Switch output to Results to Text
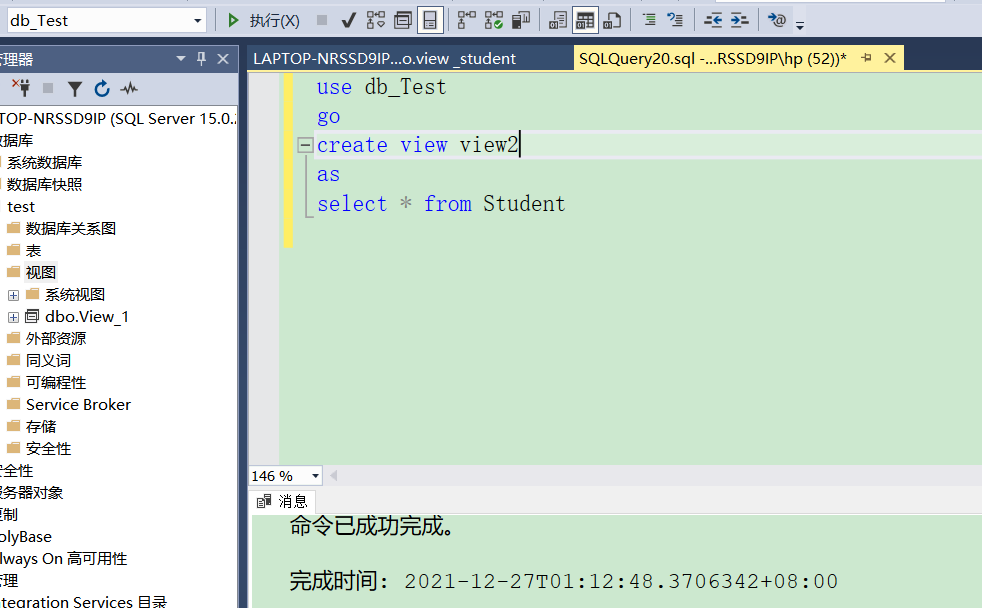 coord(558,21)
